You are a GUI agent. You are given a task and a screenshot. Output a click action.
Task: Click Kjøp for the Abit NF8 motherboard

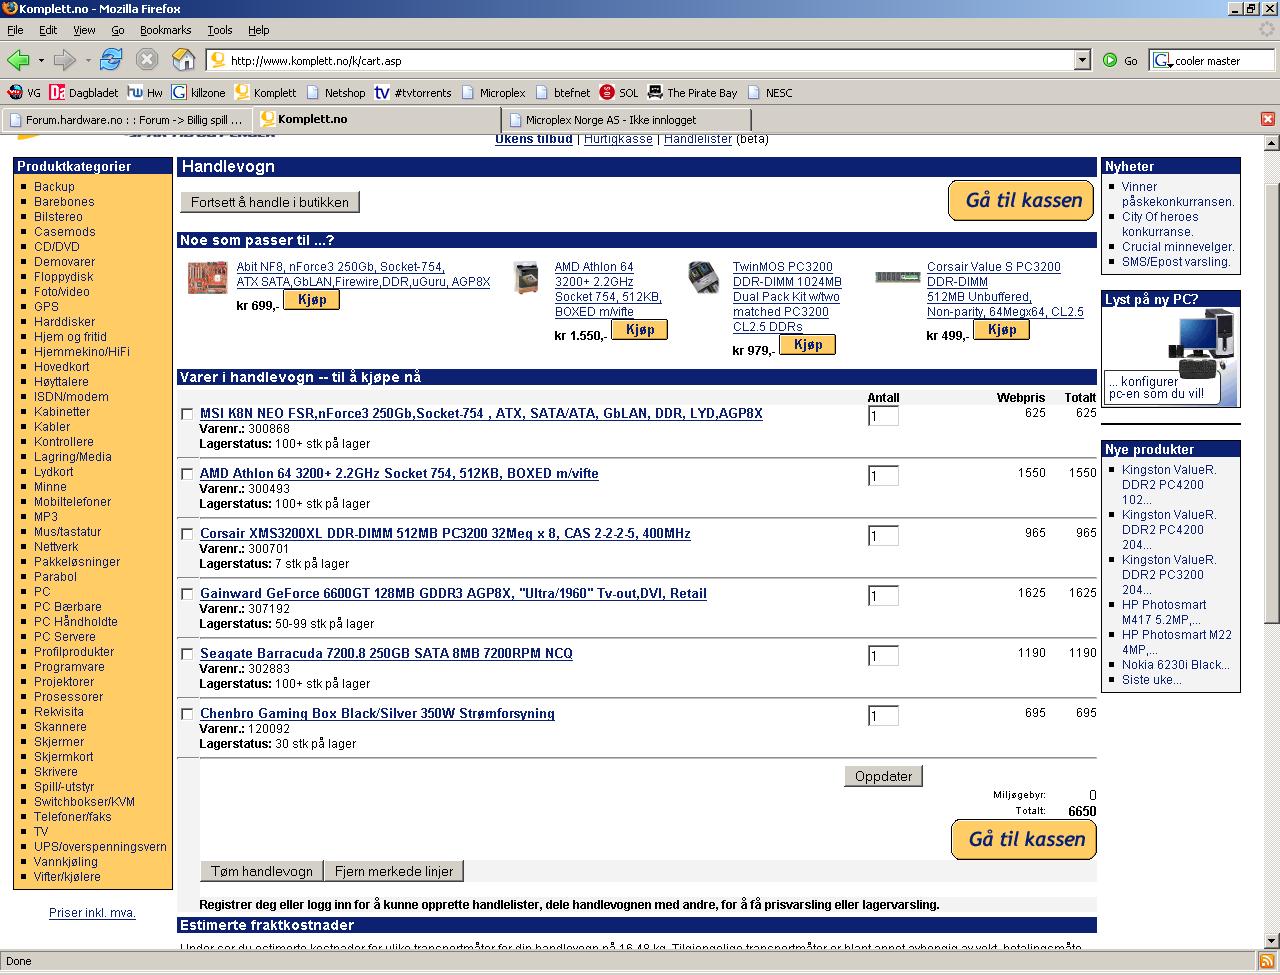312,299
